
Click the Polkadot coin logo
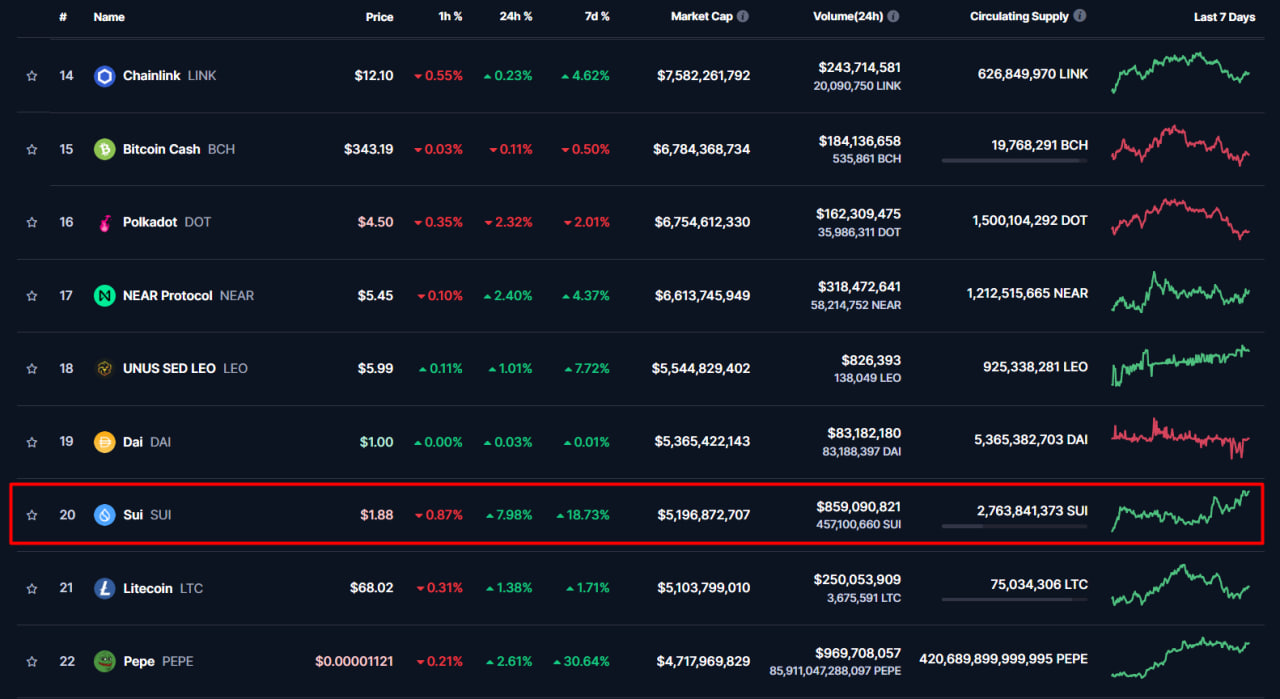click(104, 222)
